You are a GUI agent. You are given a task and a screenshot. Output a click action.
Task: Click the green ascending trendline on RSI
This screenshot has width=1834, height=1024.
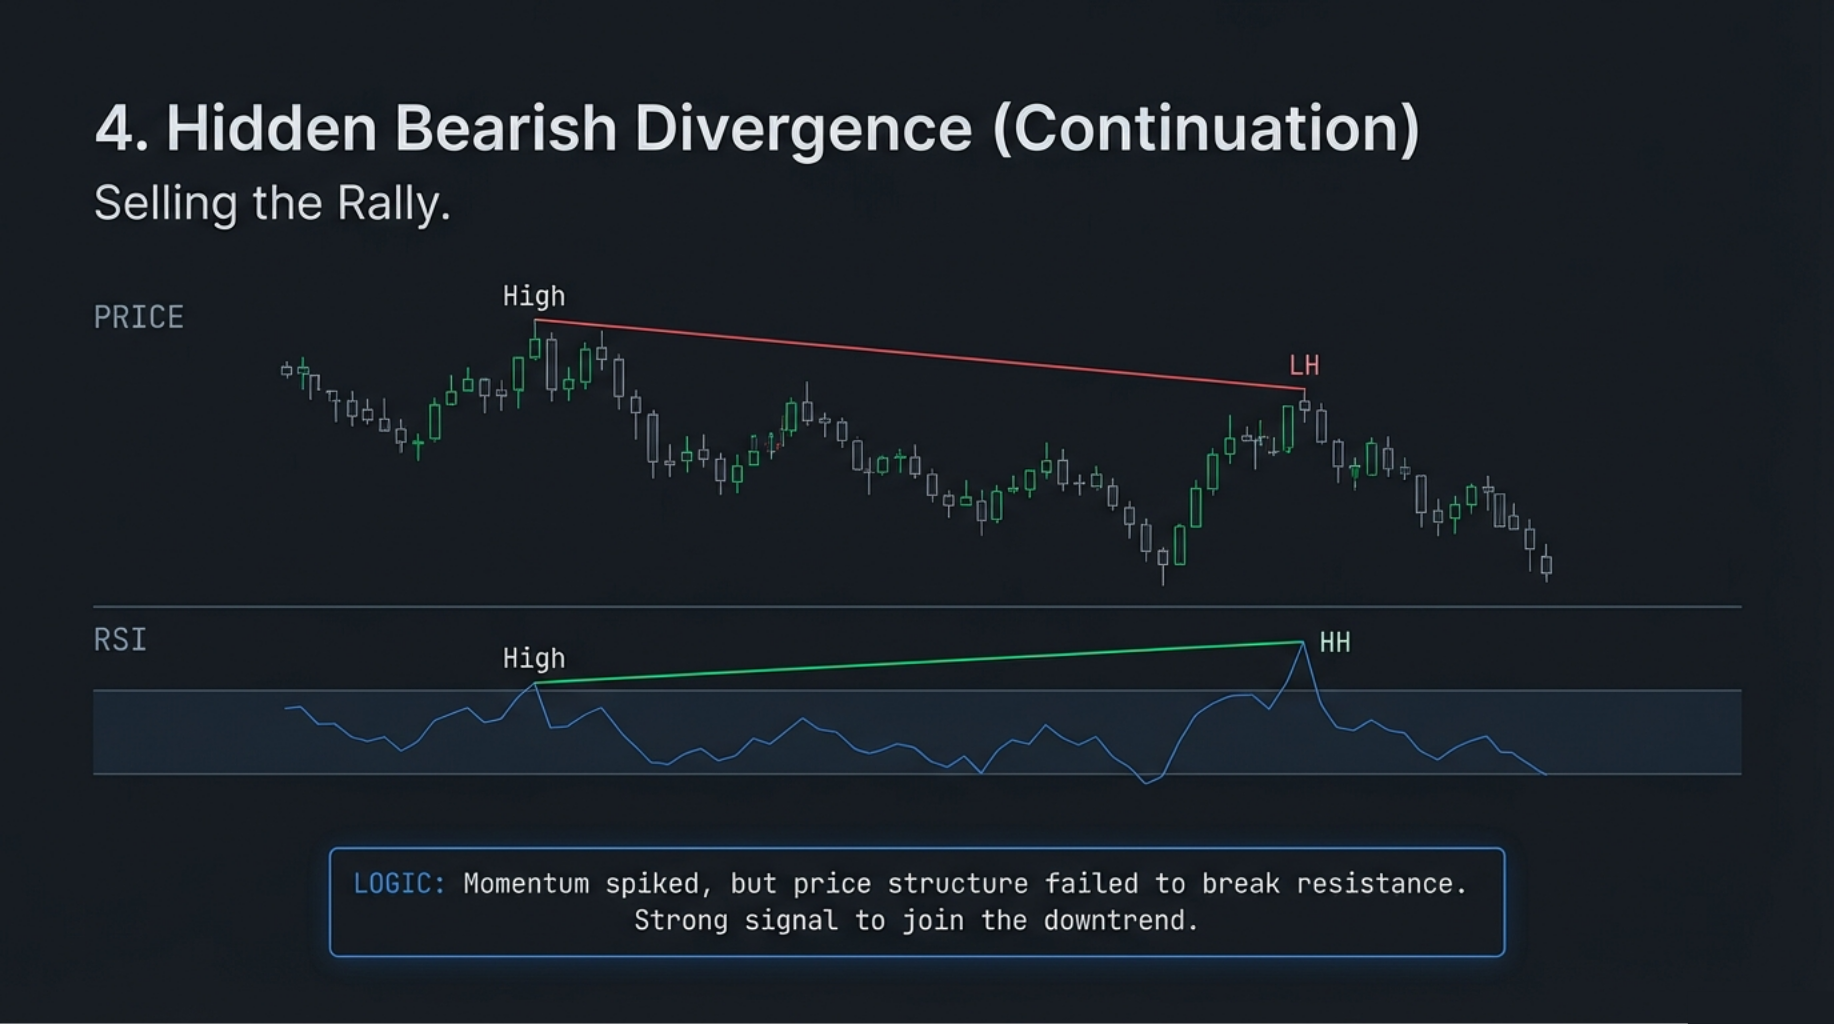pyautogui.click(x=920, y=662)
